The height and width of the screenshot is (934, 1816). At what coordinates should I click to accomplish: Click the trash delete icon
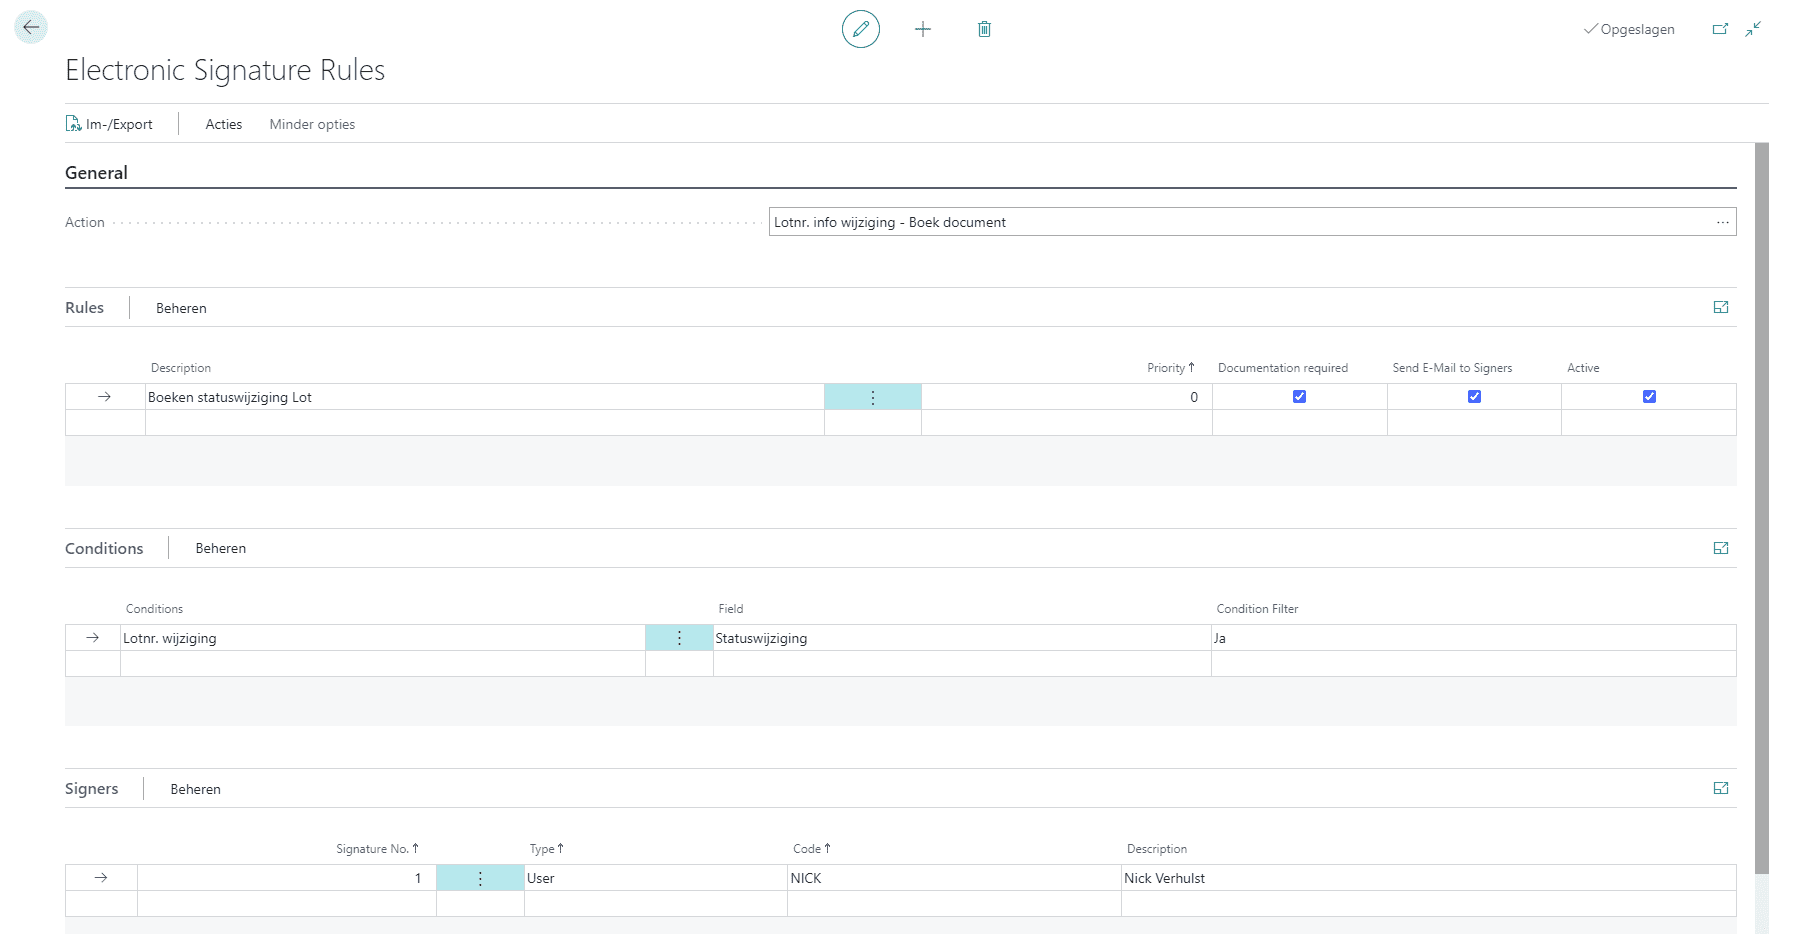click(x=984, y=29)
